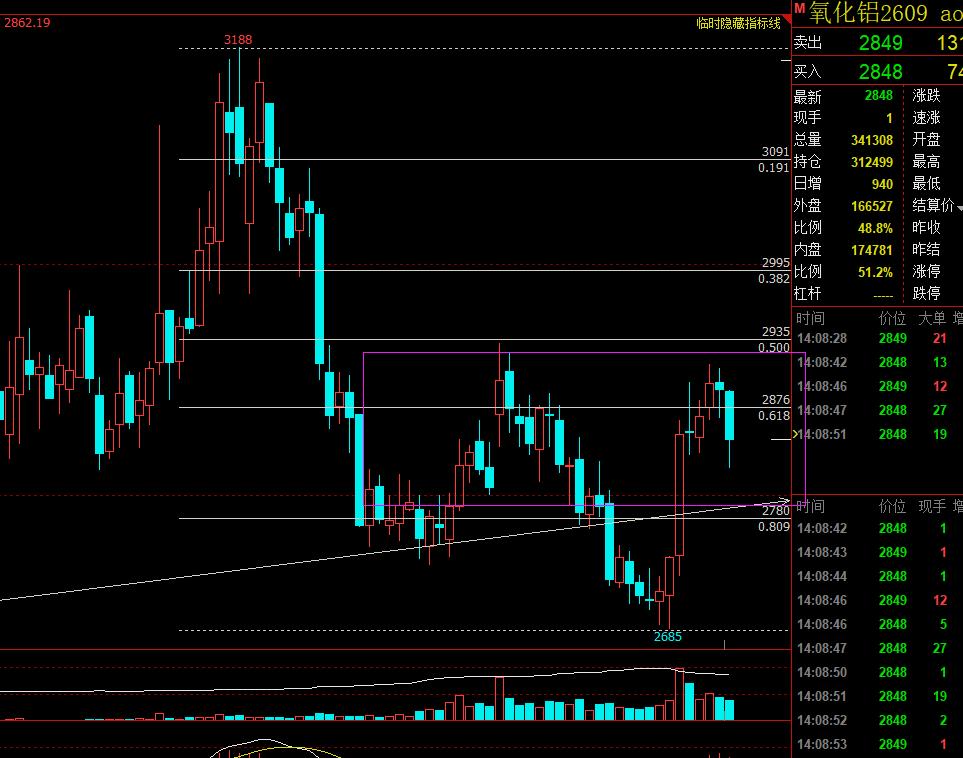Click the arrow marker at the trendline end
Screen dimensions: 963x758
784,501
